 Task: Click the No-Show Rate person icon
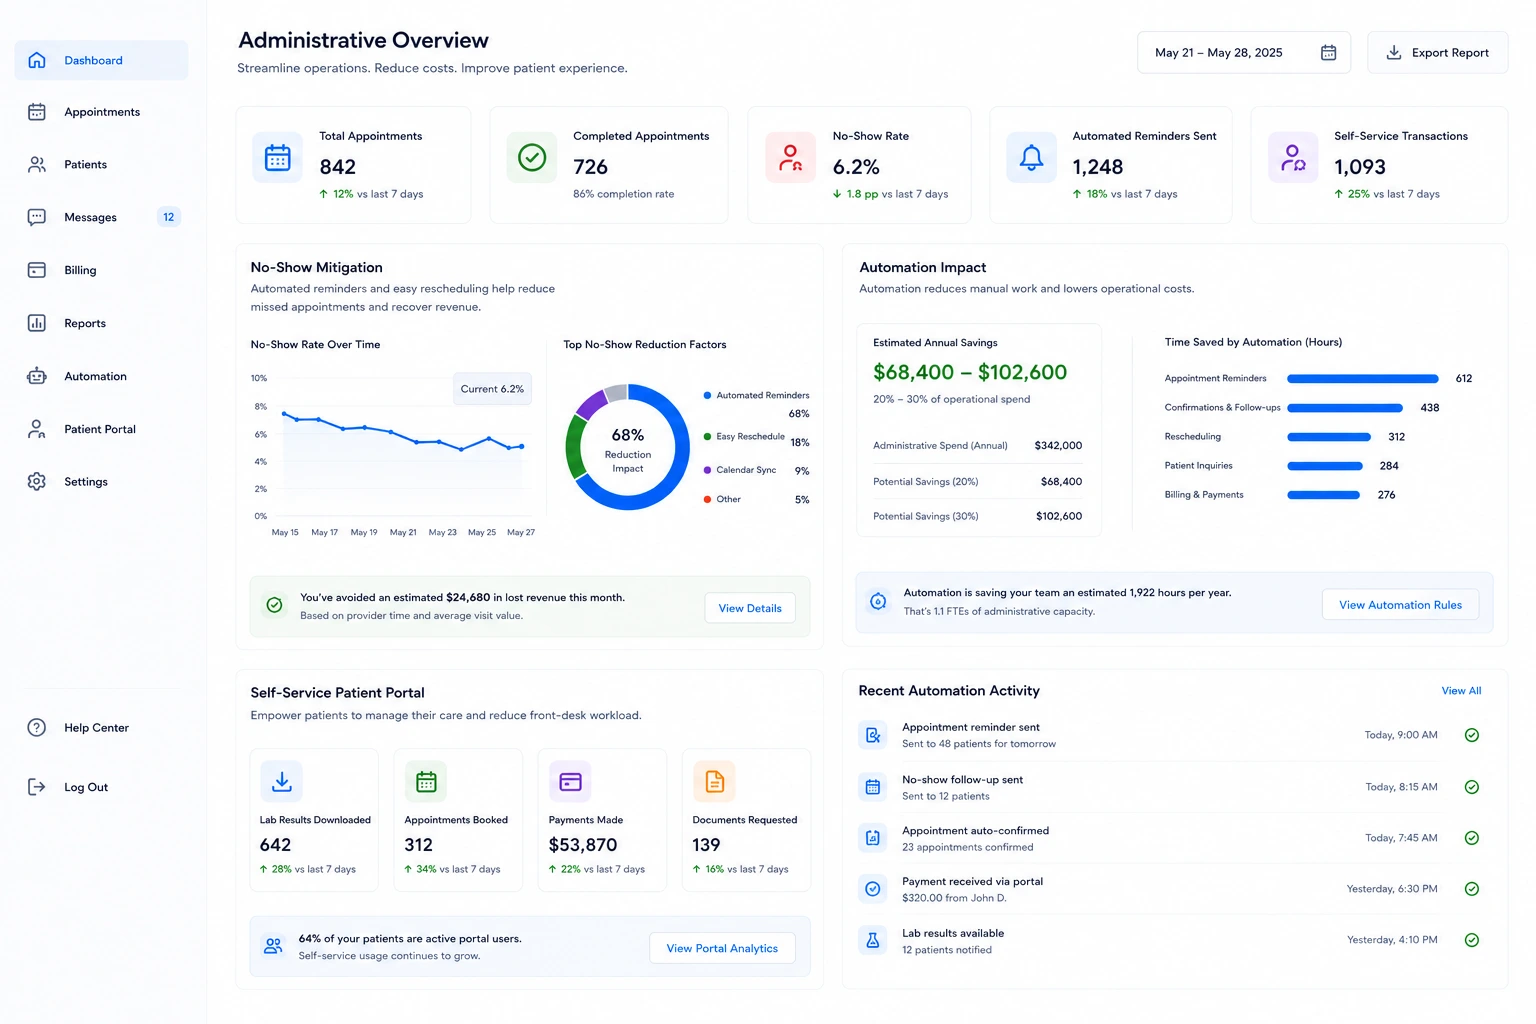pos(791,158)
